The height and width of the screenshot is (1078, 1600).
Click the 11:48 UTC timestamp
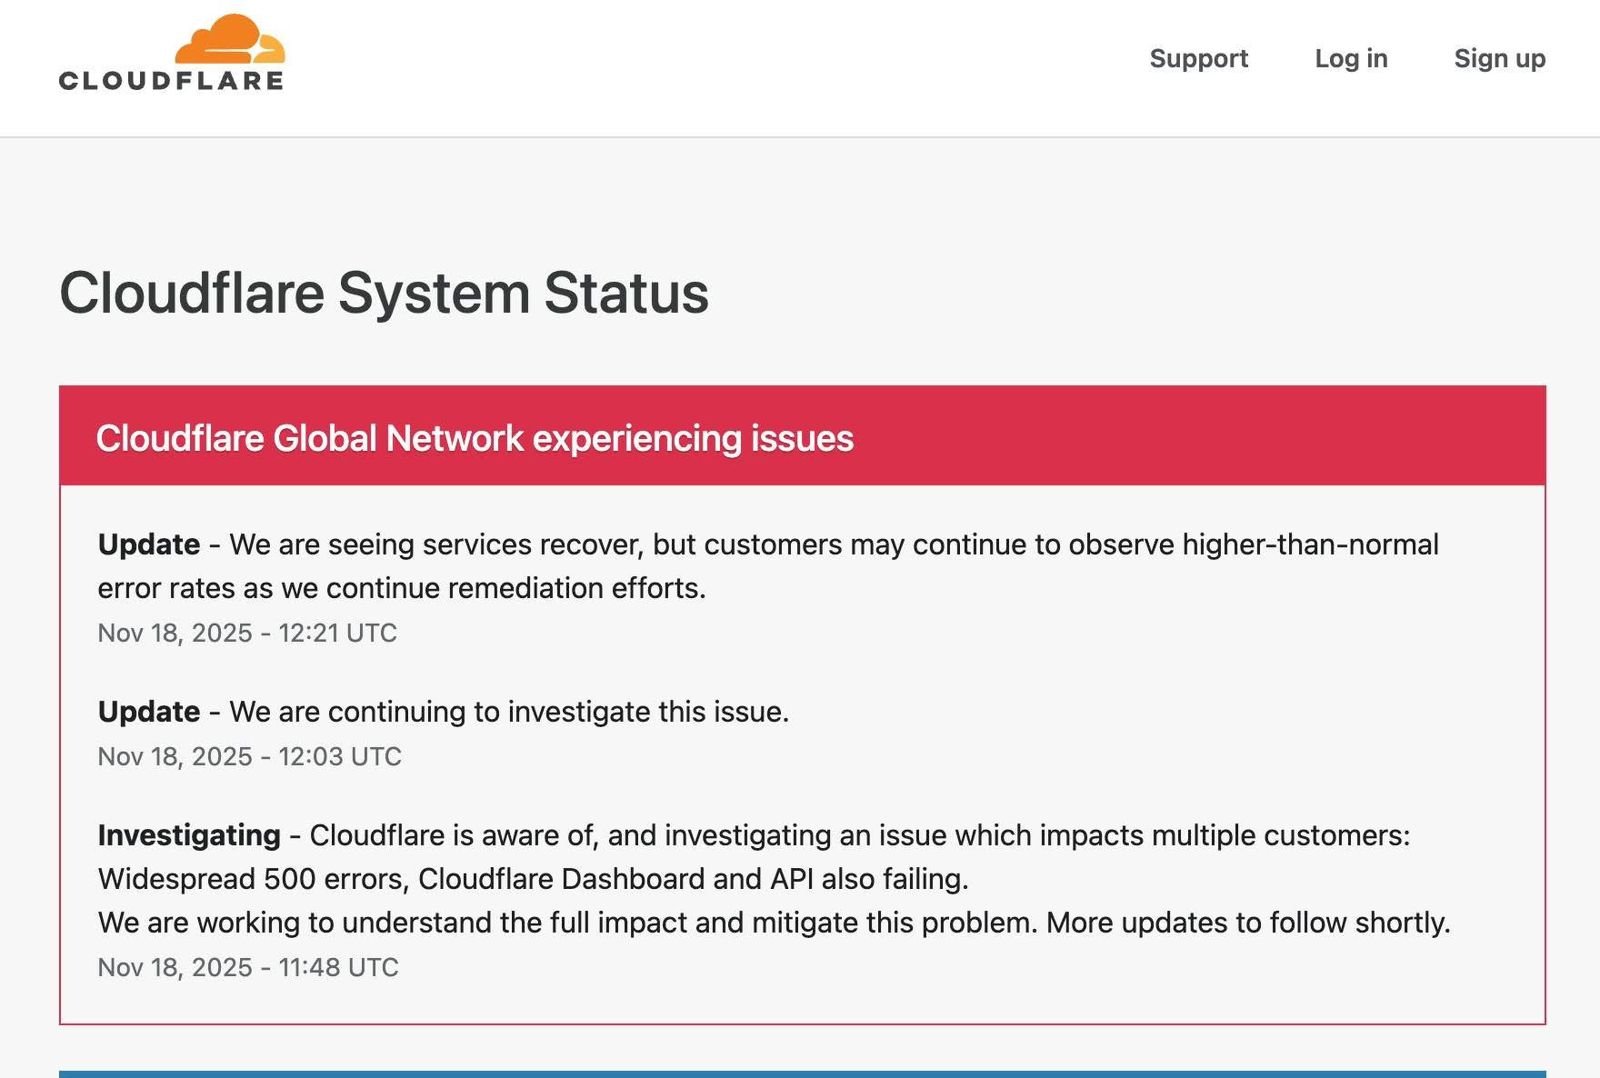(x=248, y=967)
